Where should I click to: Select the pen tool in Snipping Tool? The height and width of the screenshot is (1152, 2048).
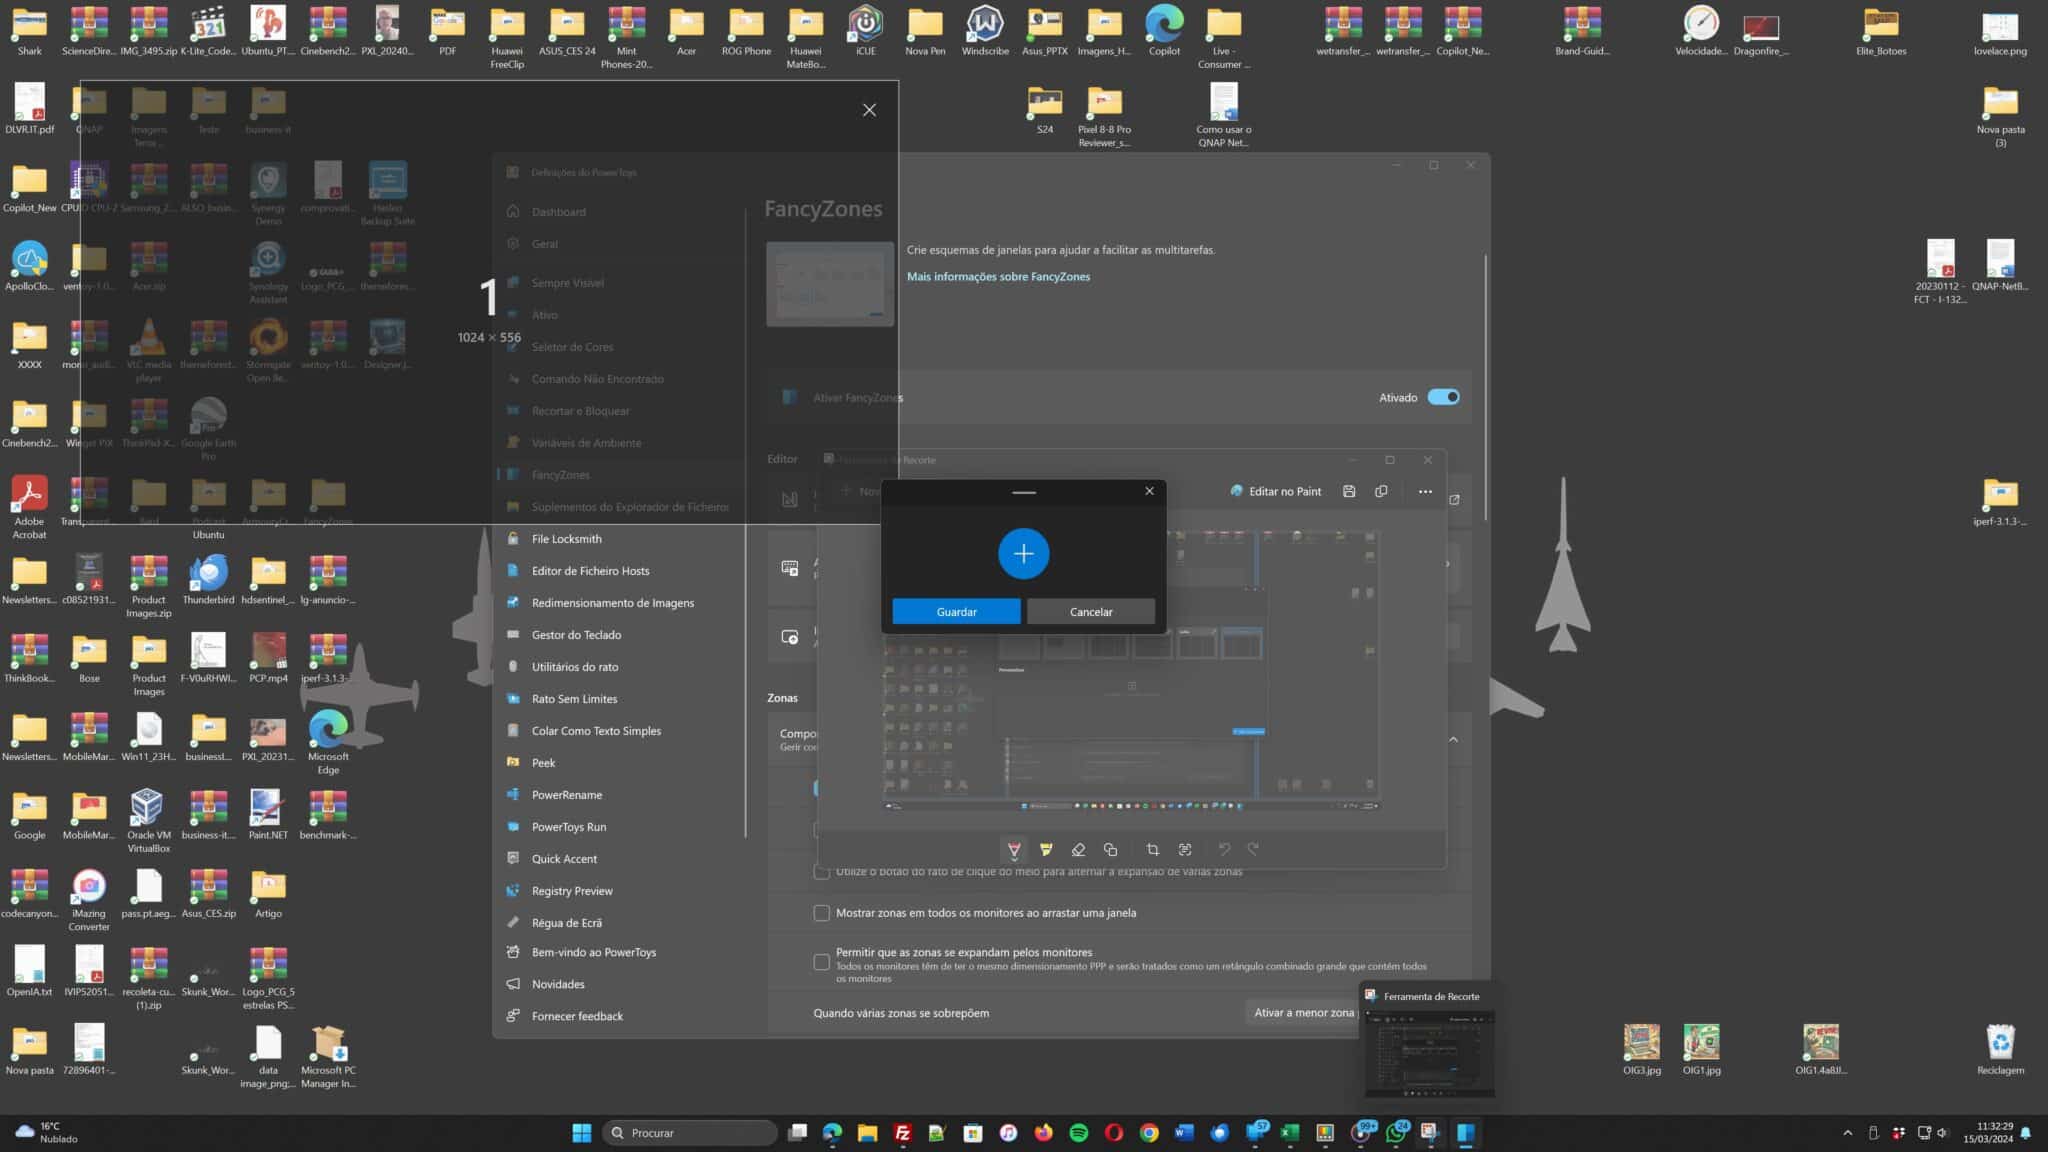[x=1014, y=849]
